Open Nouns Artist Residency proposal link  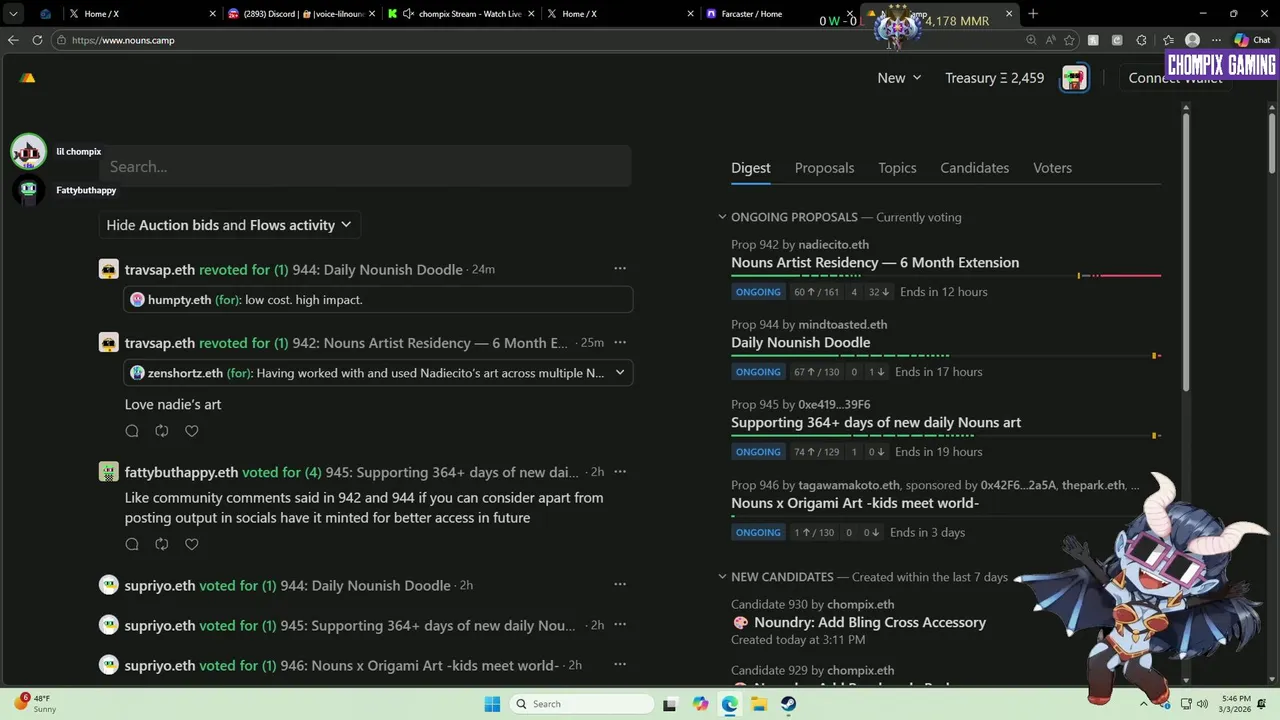click(x=875, y=263)
